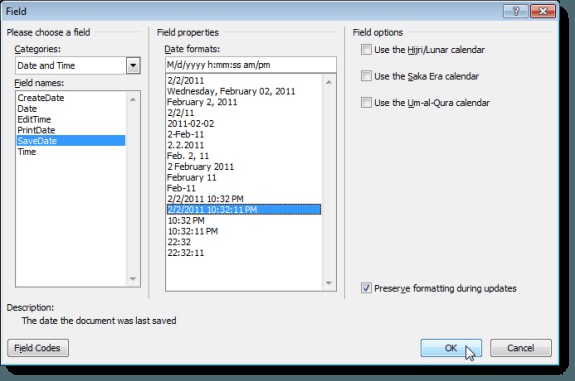Click Field names scrollbar up arrow
Image resolution: width=575 pixels, height=381 pixels.
[133, 99]
